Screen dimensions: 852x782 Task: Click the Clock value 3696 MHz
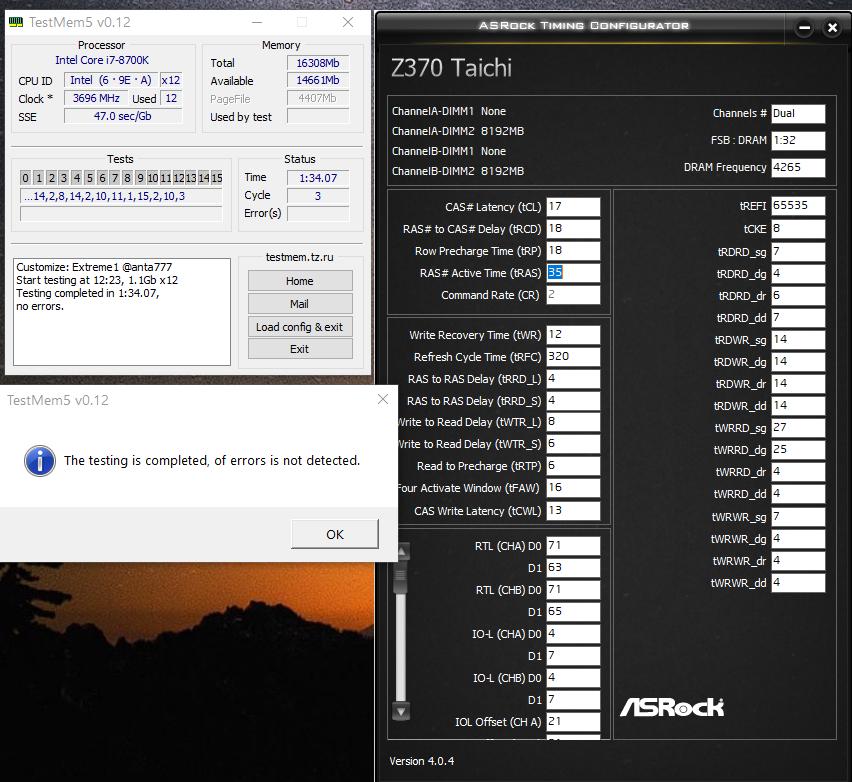(x=96, y=98)
